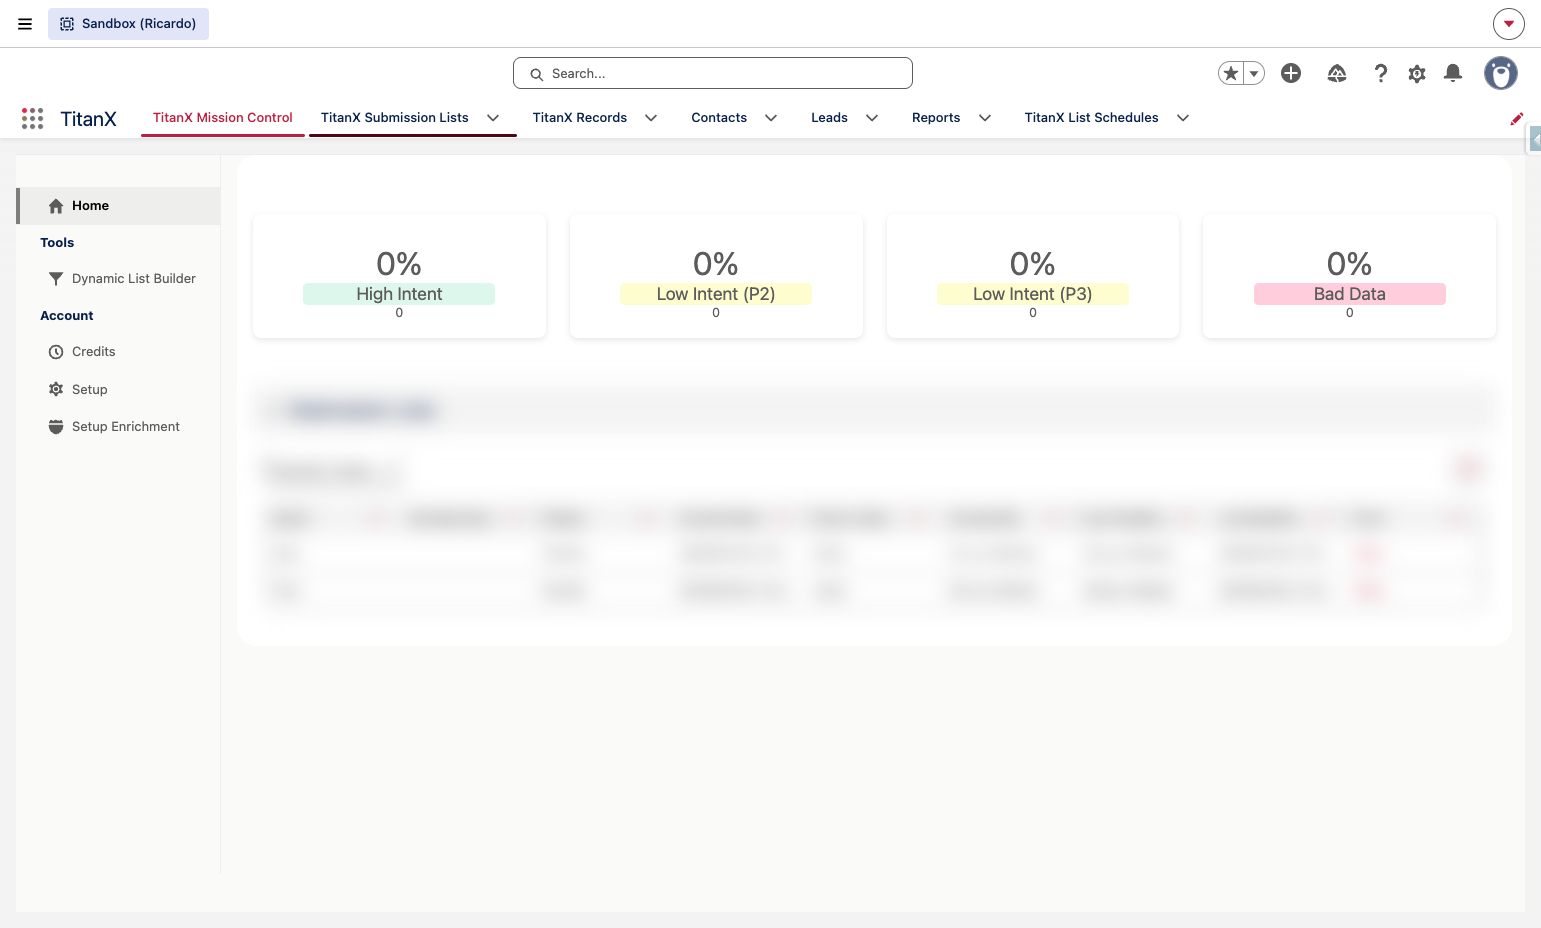Click the Sandbox (Ricardo) badge

tap(128, 24)
